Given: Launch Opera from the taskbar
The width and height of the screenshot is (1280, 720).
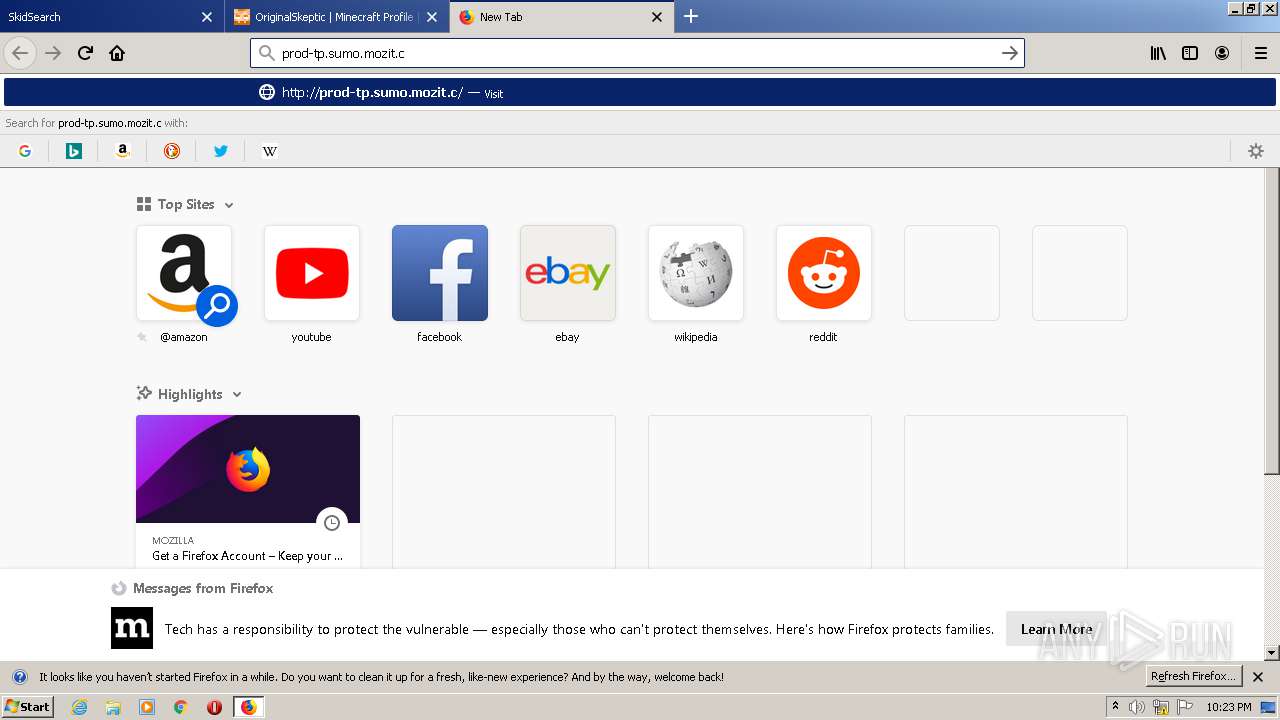Looking at the screenshot, I should (x=214, y=707).
